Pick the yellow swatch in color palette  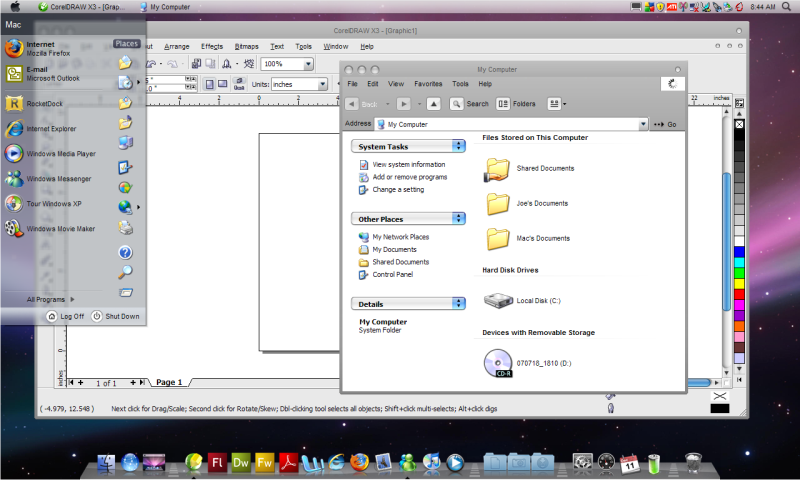click(x=739, y=284)
